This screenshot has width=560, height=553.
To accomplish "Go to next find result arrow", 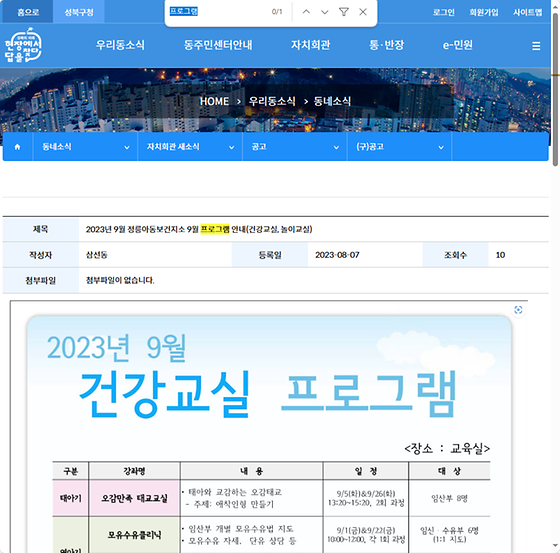I will click(x=325, y=12).
